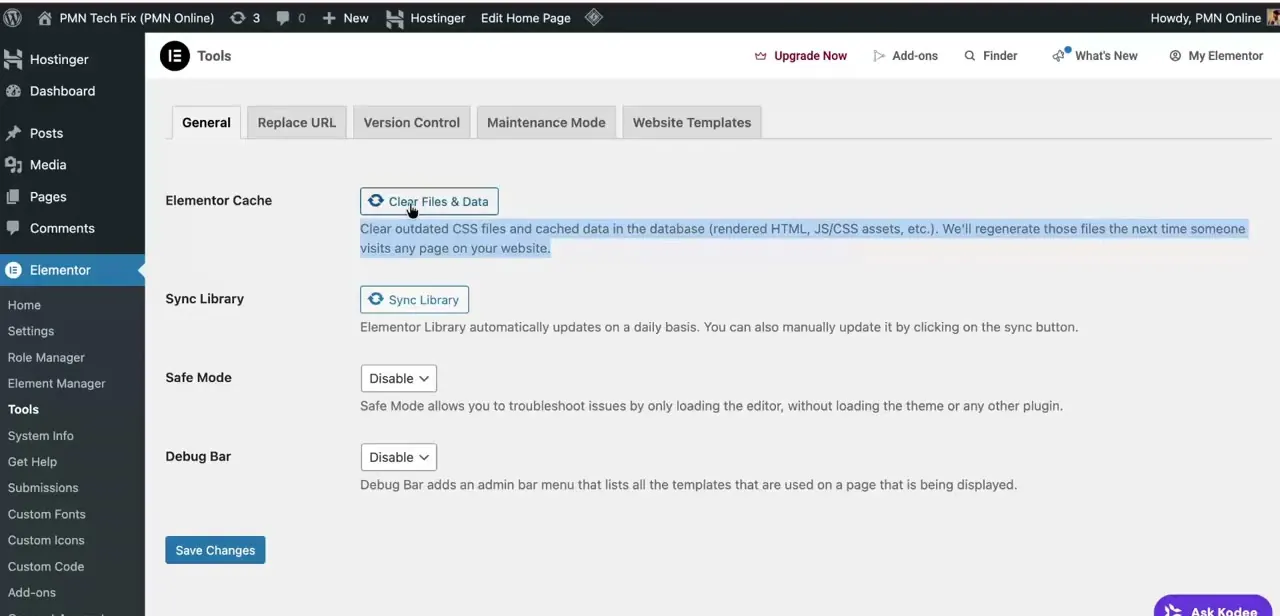
Task: Open Custom Code submenu item
Action: (46, 566)
